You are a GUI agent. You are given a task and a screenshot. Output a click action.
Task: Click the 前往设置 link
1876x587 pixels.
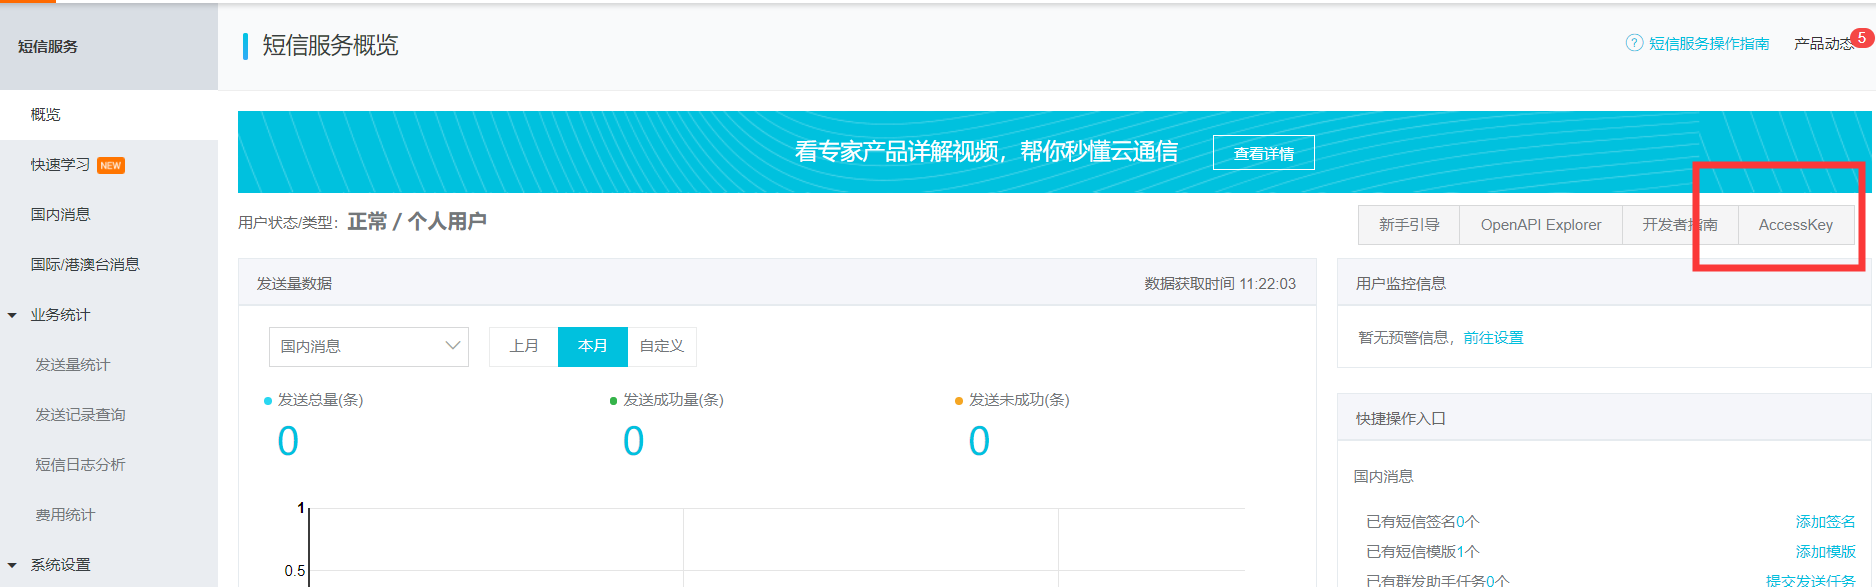tap(1493, 338)
